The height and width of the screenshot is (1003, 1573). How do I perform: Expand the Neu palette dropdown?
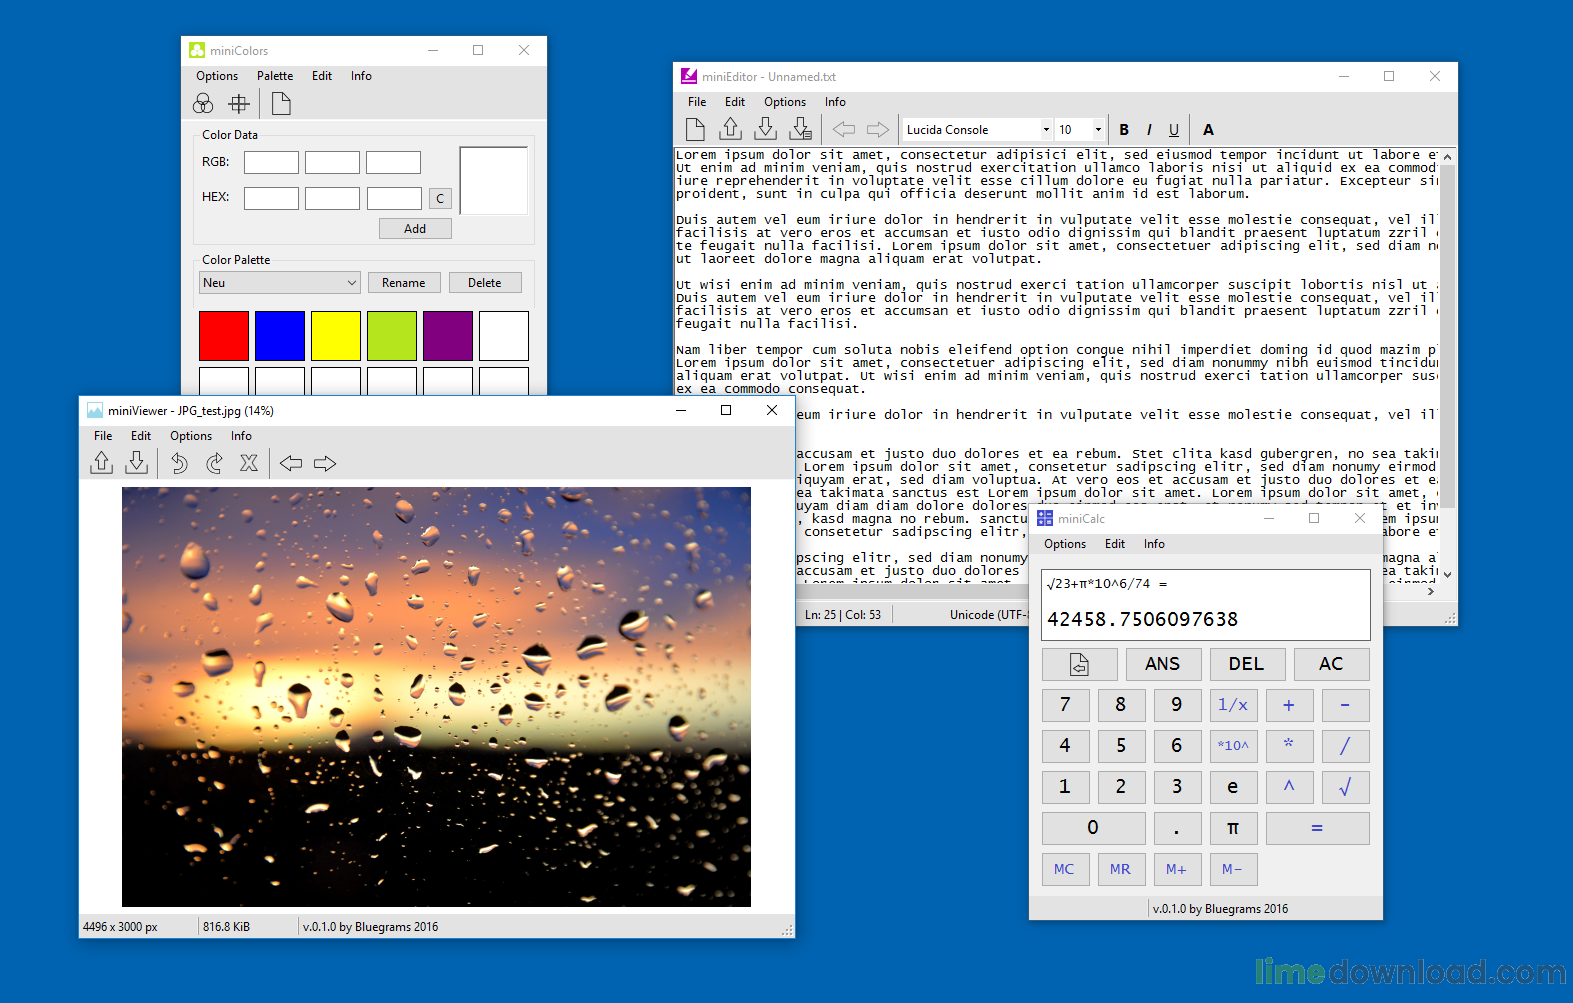point(279,283)
